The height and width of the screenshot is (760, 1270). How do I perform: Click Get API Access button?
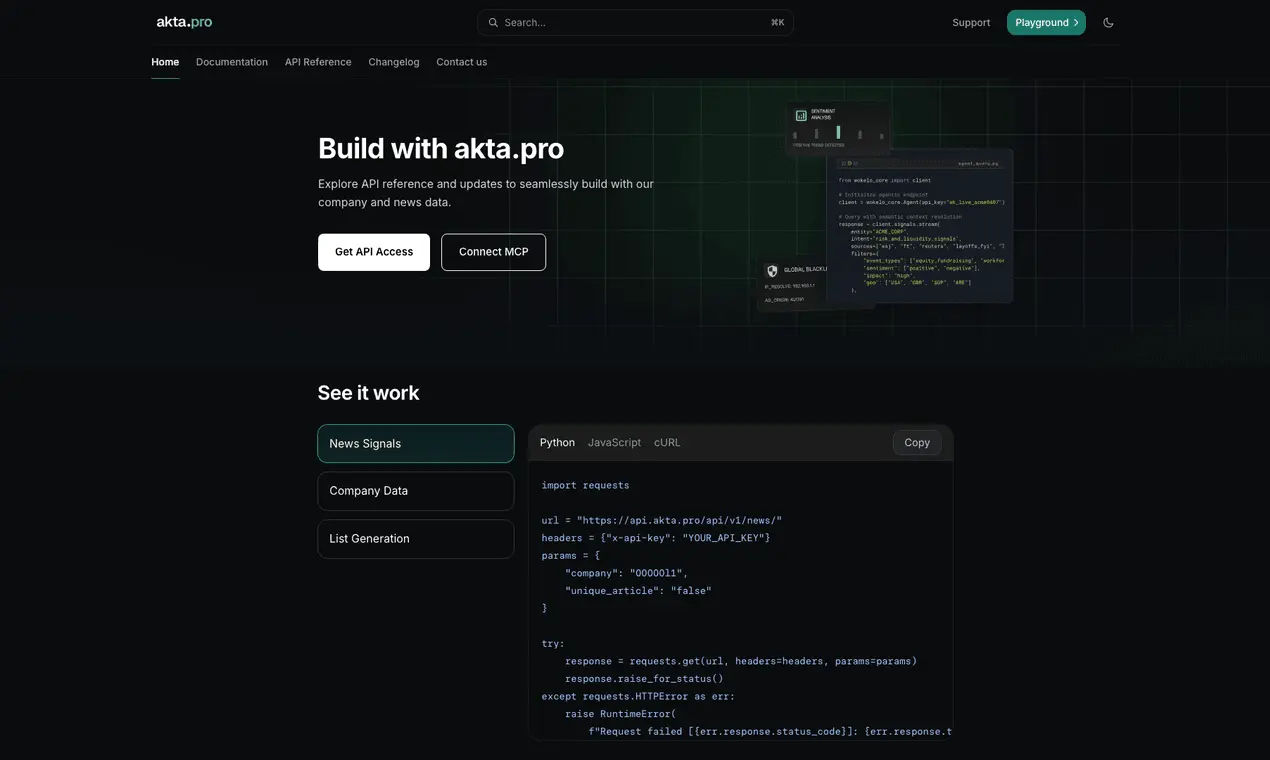point(374,252)
